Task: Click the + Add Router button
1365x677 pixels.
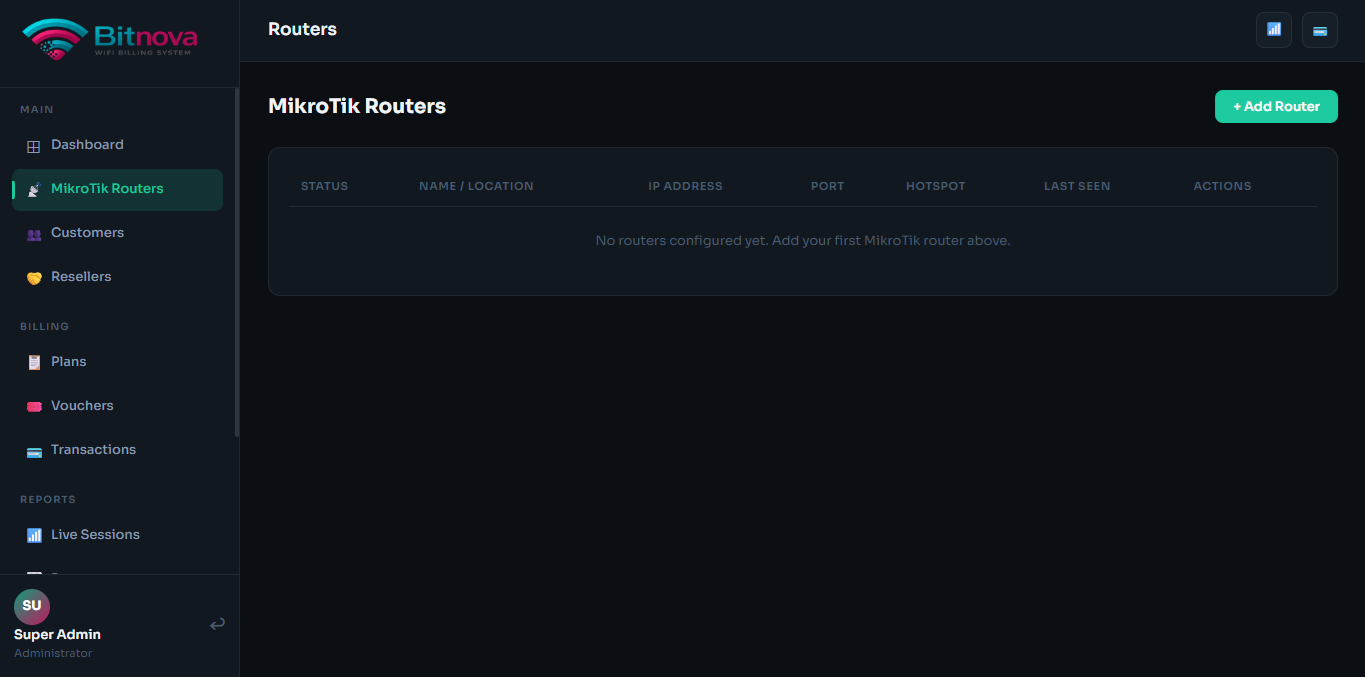Action: tap(1276, 107)
